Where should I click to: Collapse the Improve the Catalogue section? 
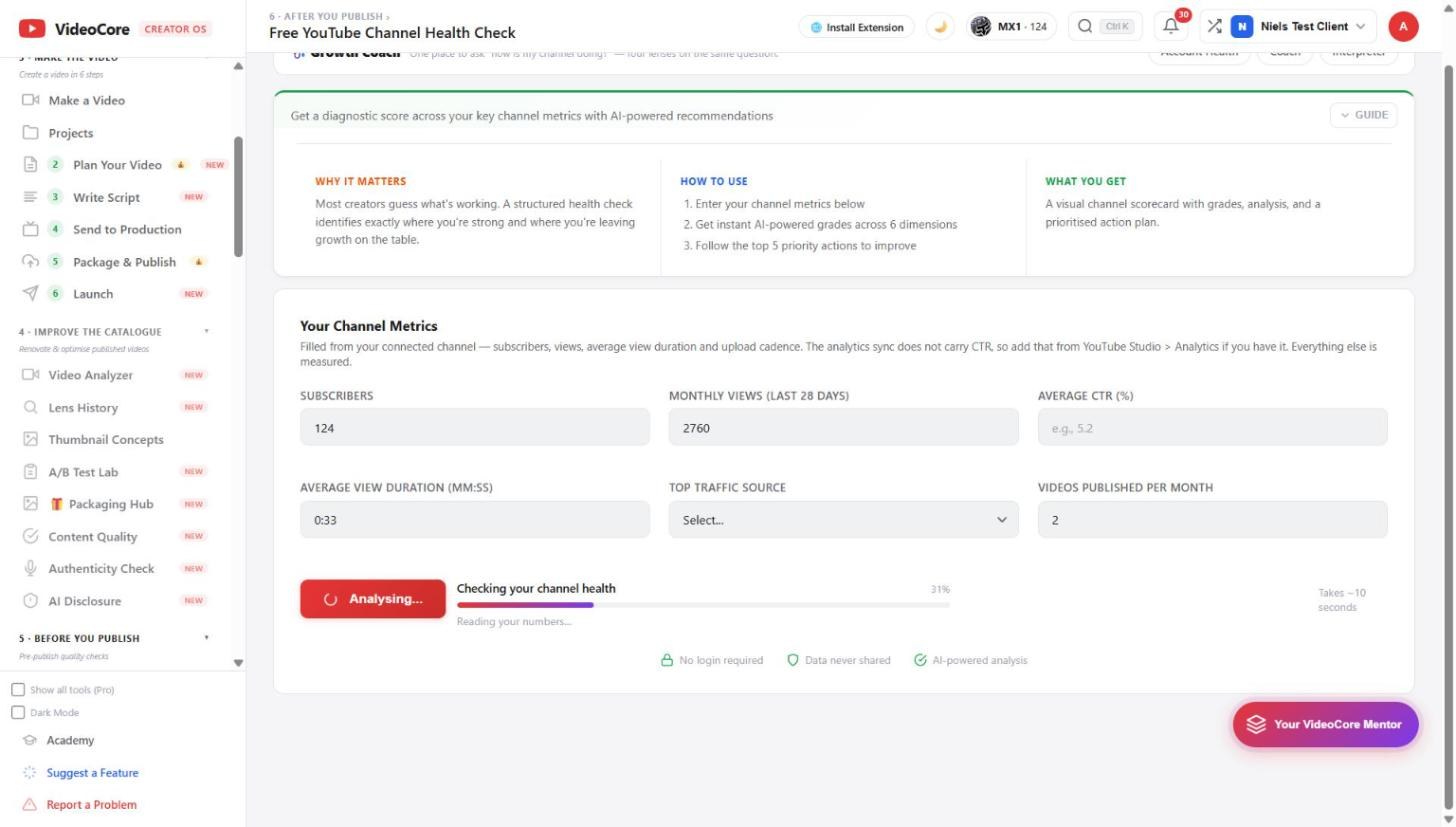pyautogui.click(x=207, y=332)
